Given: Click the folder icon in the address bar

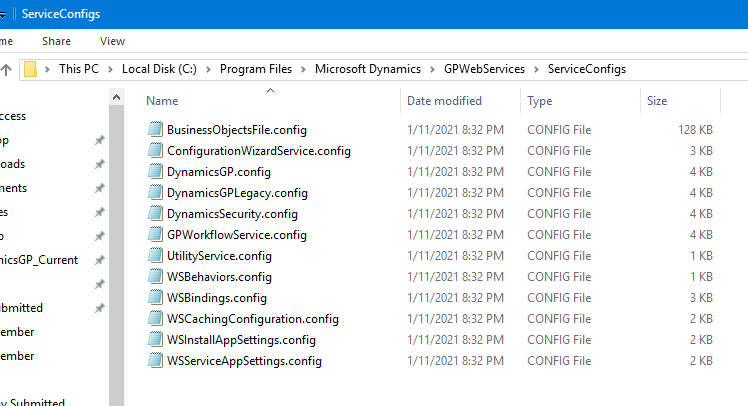Looking at the screenshot, I should 31,69.
